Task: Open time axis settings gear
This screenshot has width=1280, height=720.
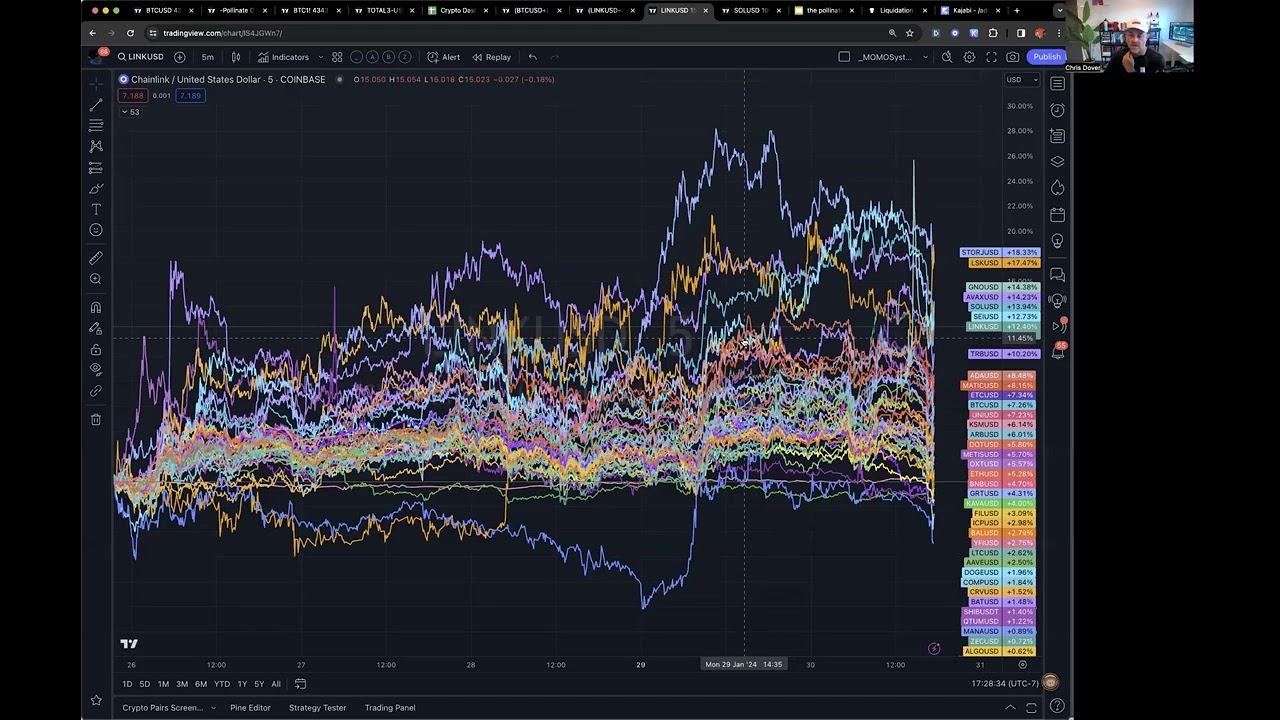Action: coord(1022,664)
